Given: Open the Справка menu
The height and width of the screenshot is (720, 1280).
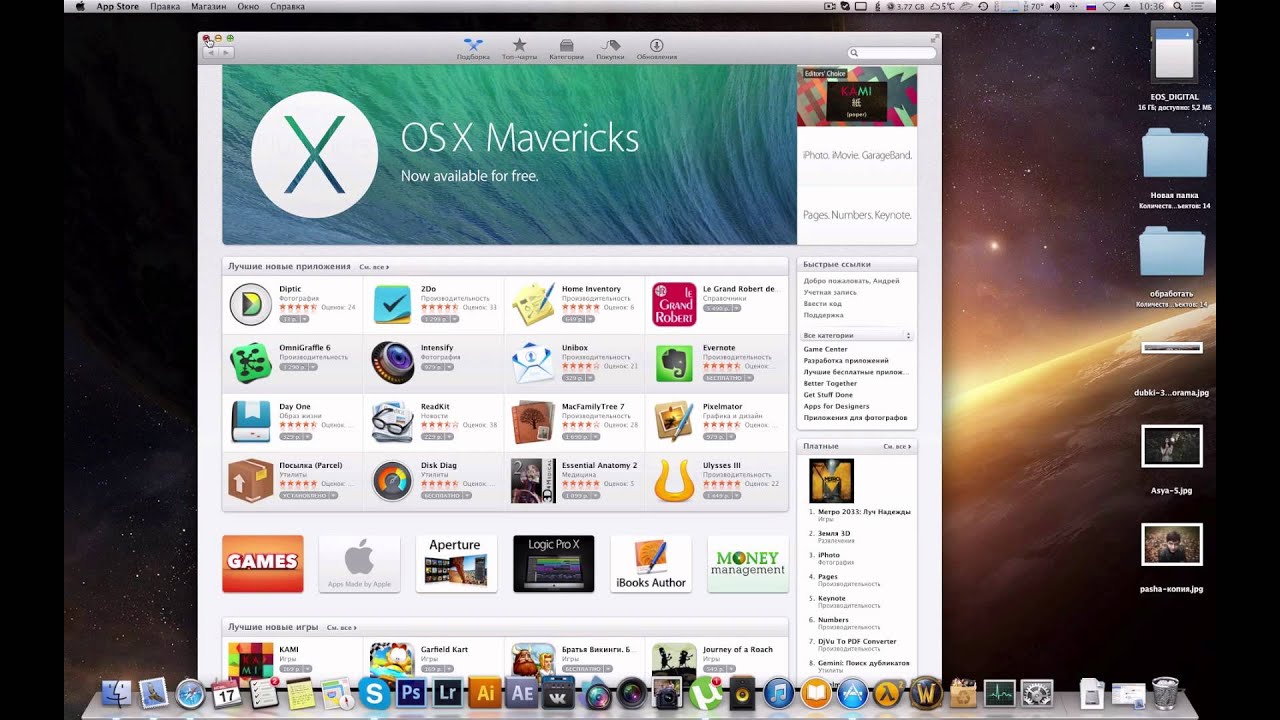Looking at the screenshot, I should [288, 6].
